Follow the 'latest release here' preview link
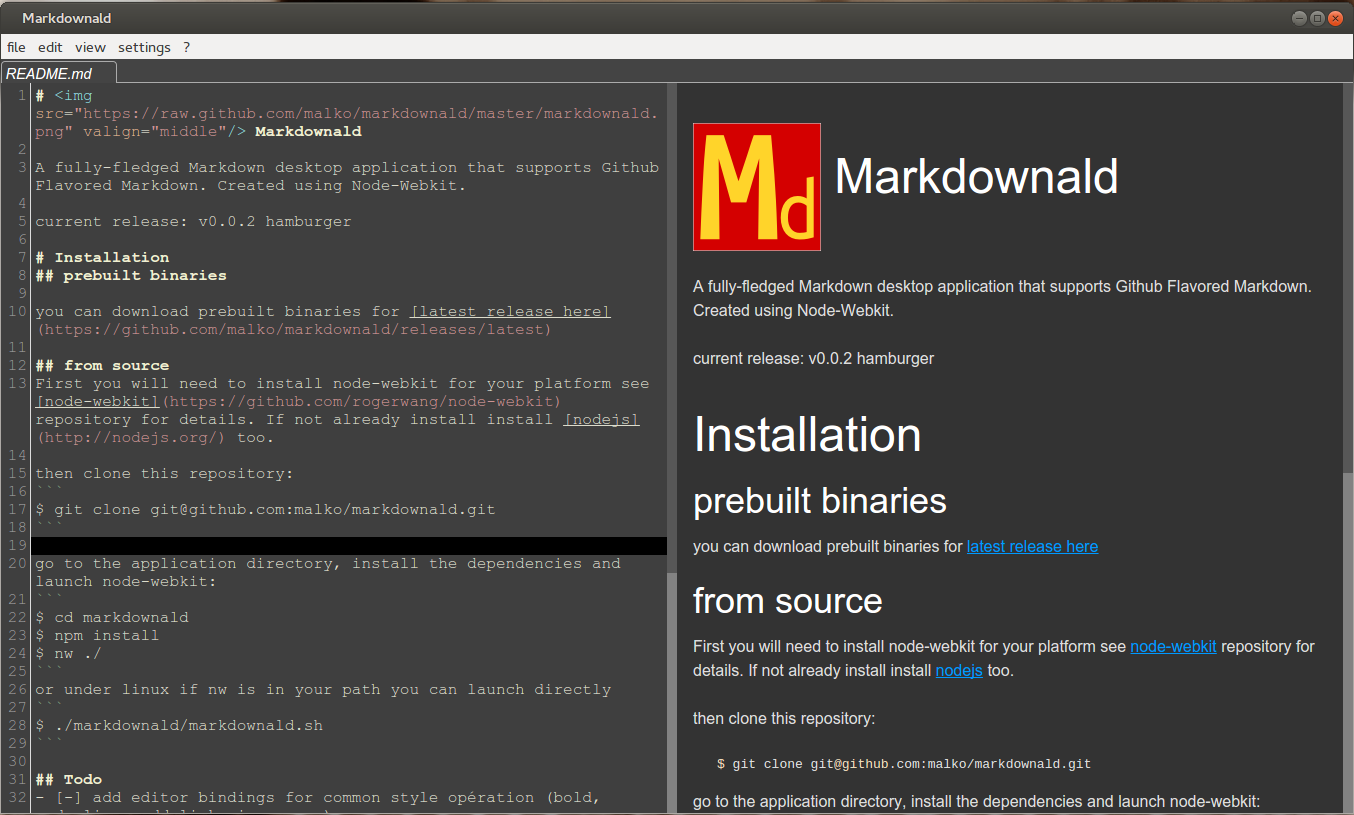The height and width of the screenshot is (815, 1354). (x=1032, y=546)
